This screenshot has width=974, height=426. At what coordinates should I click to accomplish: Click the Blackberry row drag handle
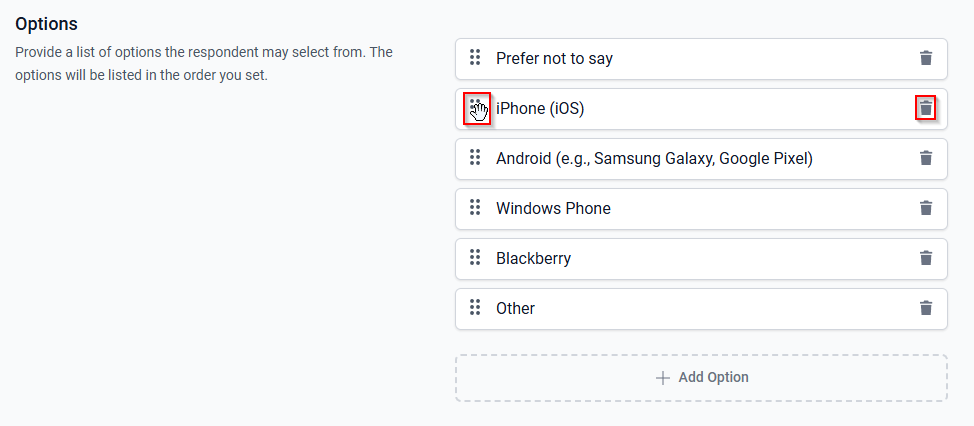[475, 257]
